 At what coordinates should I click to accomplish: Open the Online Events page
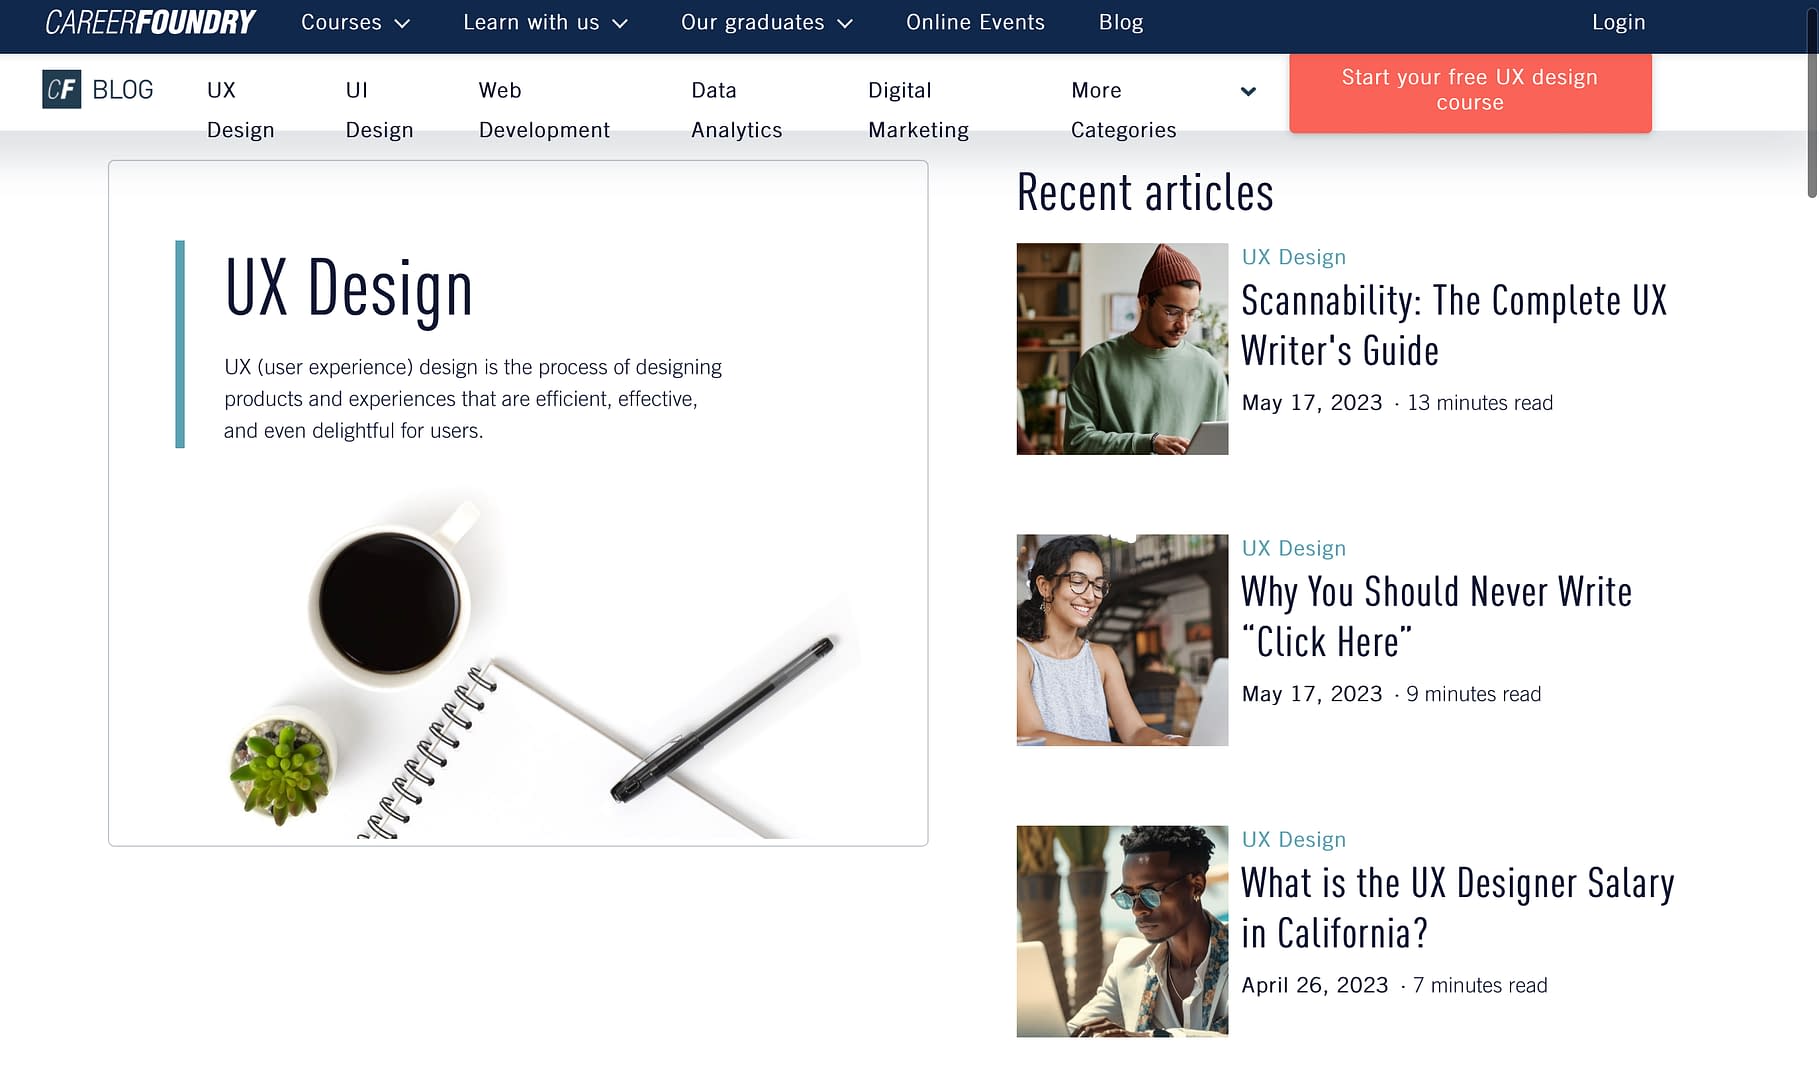[x=975, y=21]
